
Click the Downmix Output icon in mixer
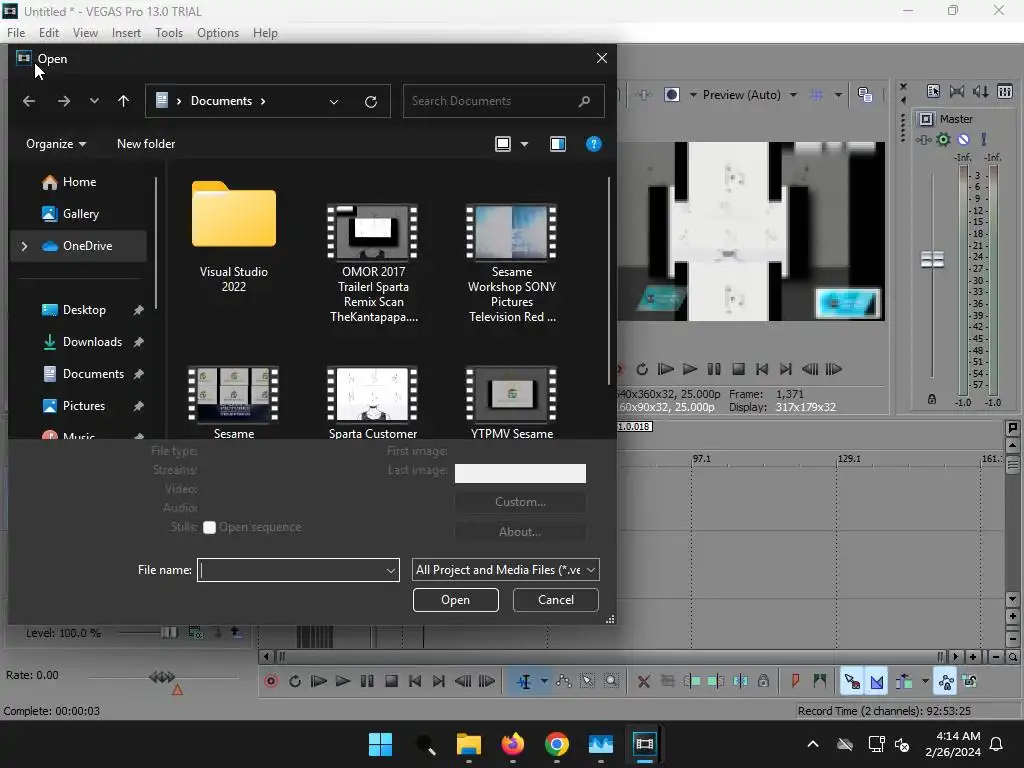(957, 91)
